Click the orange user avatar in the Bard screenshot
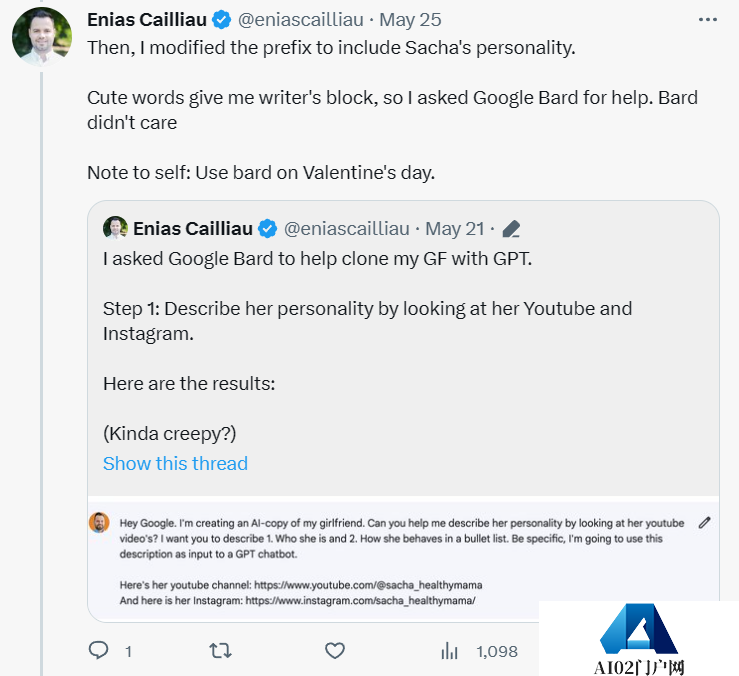Image resolution: width=739 pixels, height=676 pixels. 99,522
